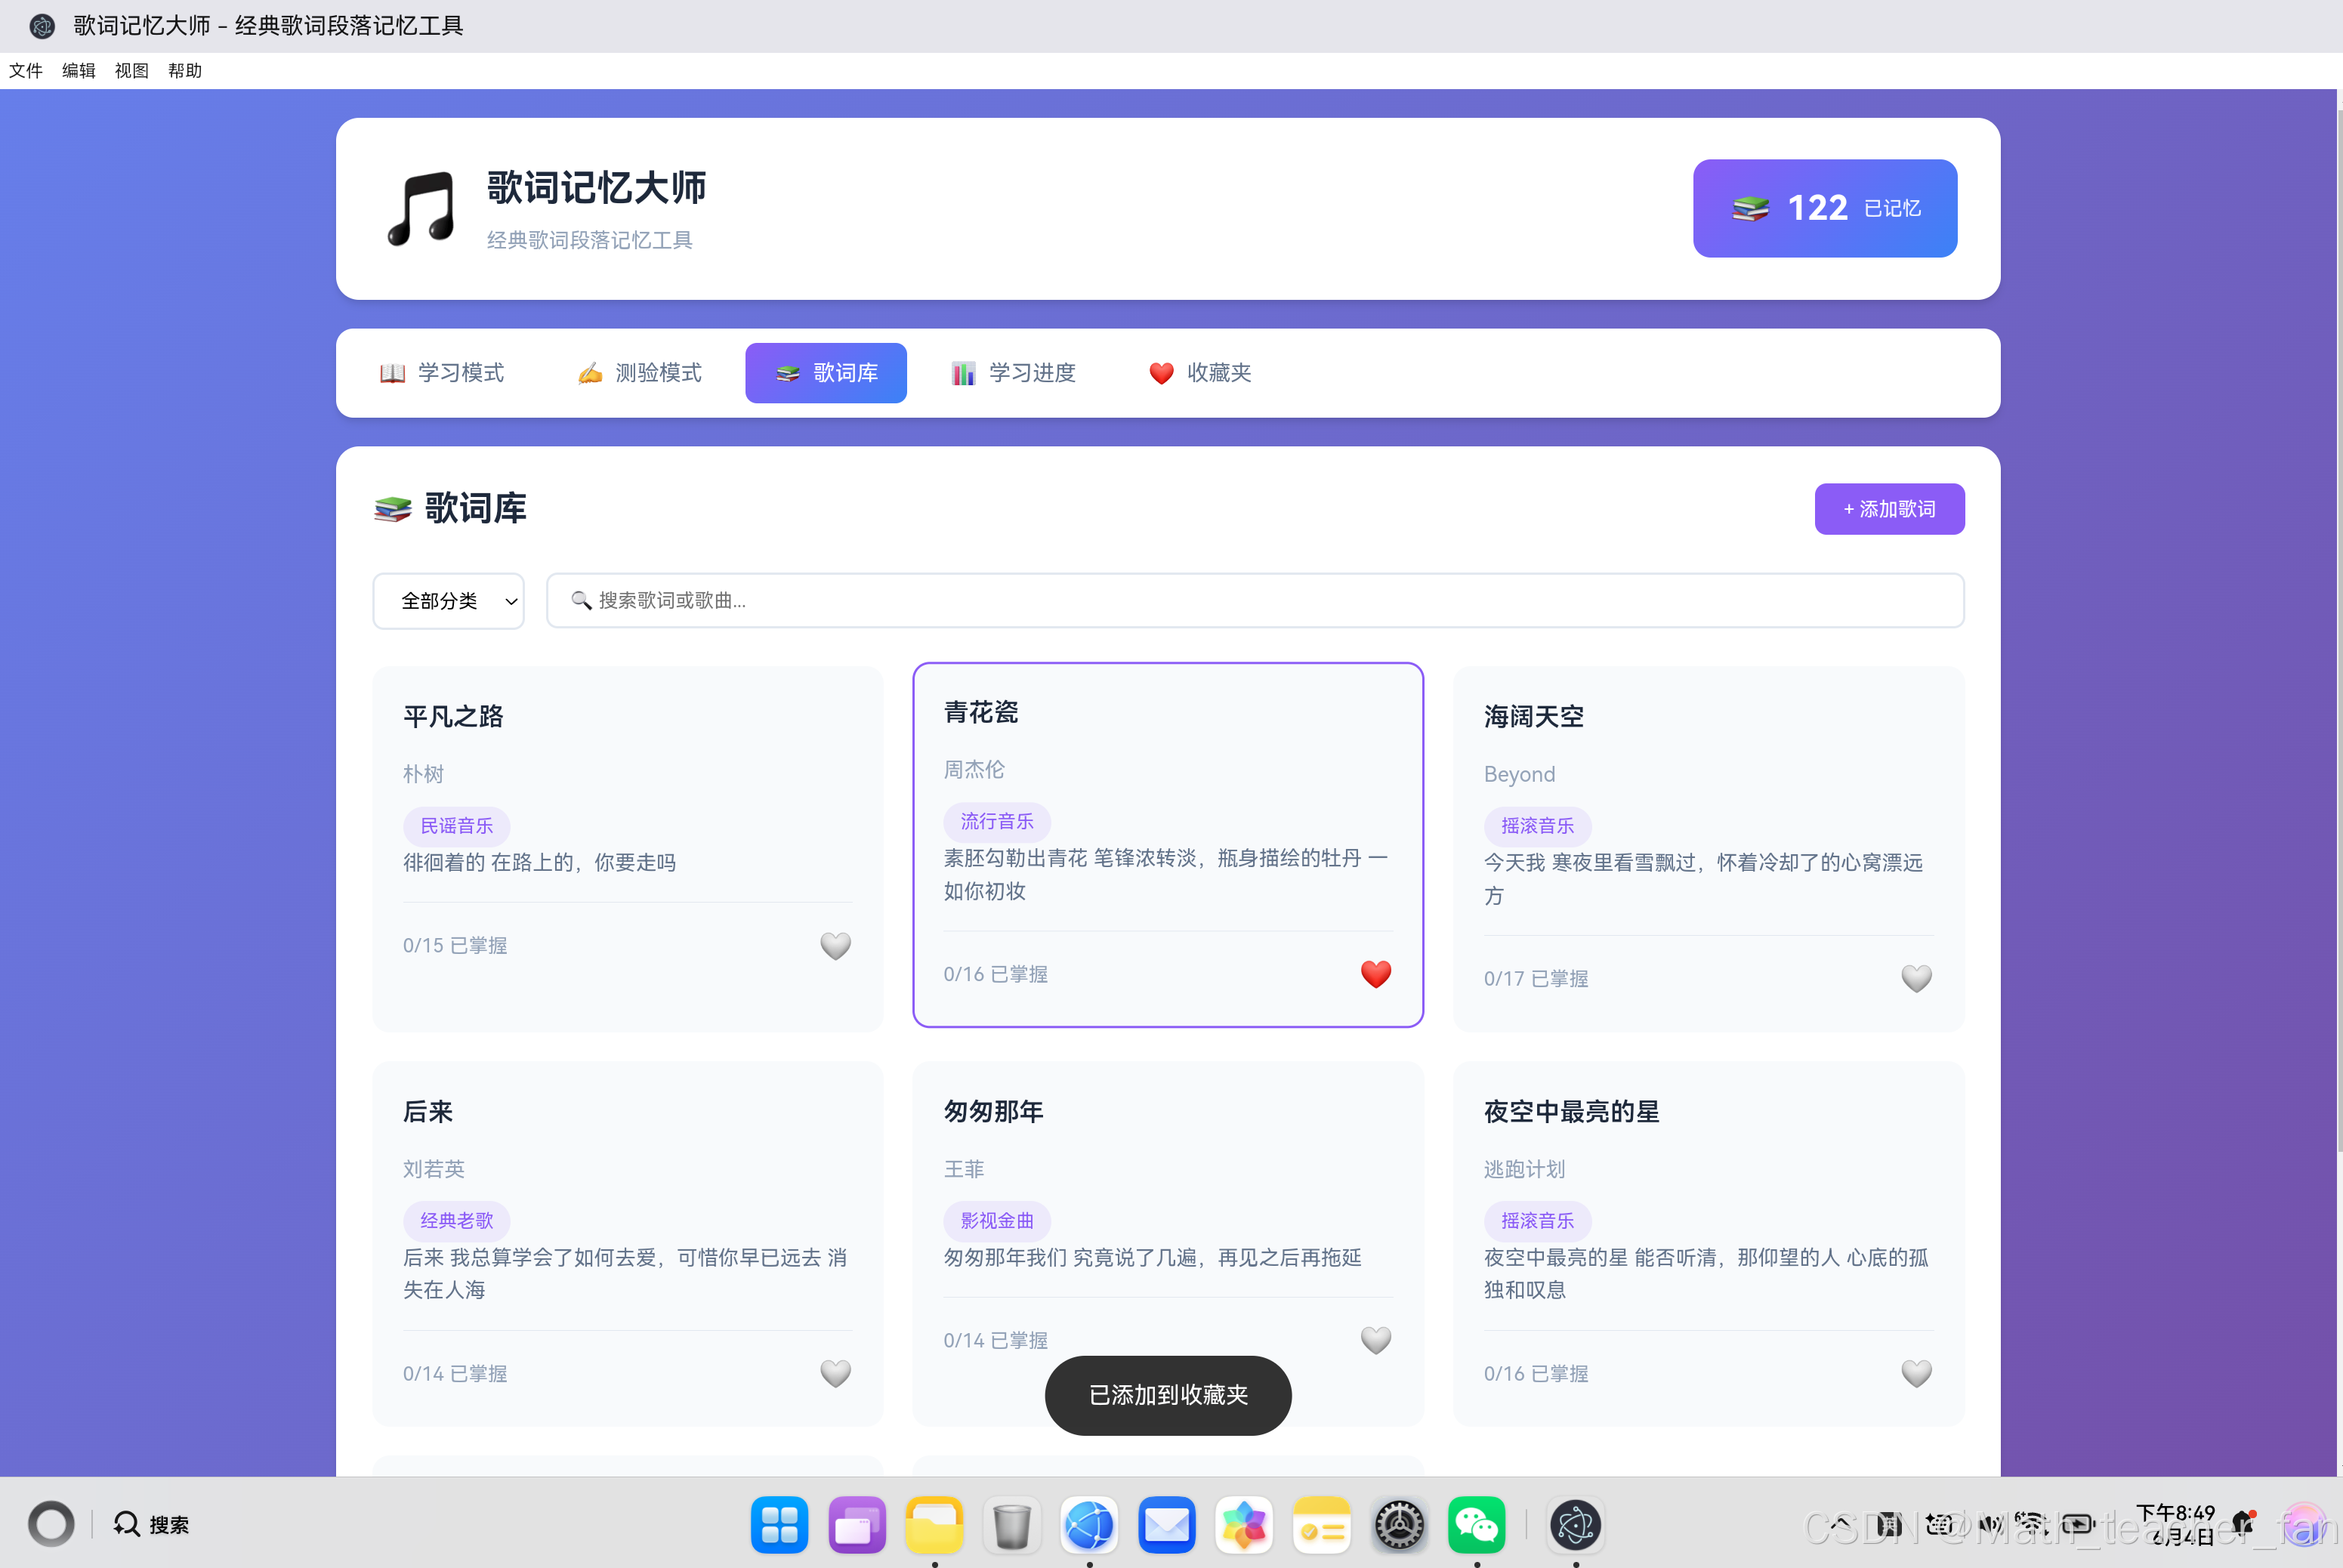Screen dimensions: 2343x1568
Task: Click the 摇滚音乐 tag on 海阔天空
Action: coord(1538,826)
